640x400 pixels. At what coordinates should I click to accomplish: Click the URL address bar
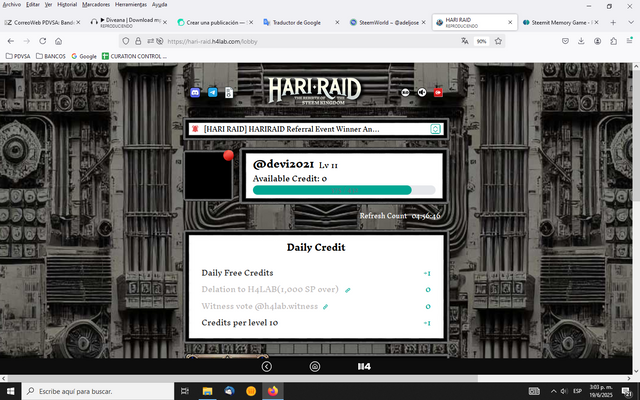point(310,41)
